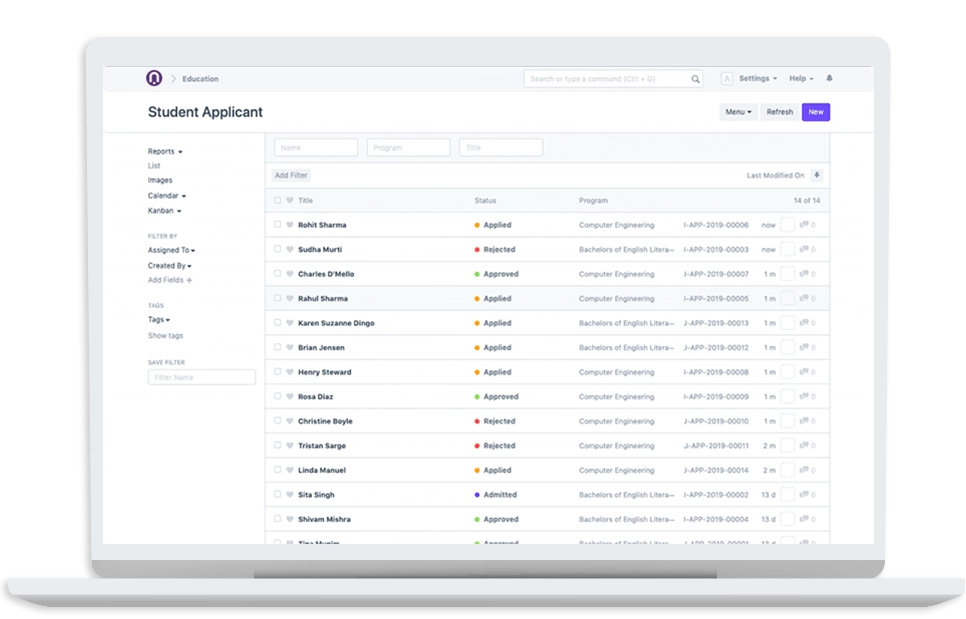
Task: Open the Reports sidebar menu
Action: tap(165, 152)
